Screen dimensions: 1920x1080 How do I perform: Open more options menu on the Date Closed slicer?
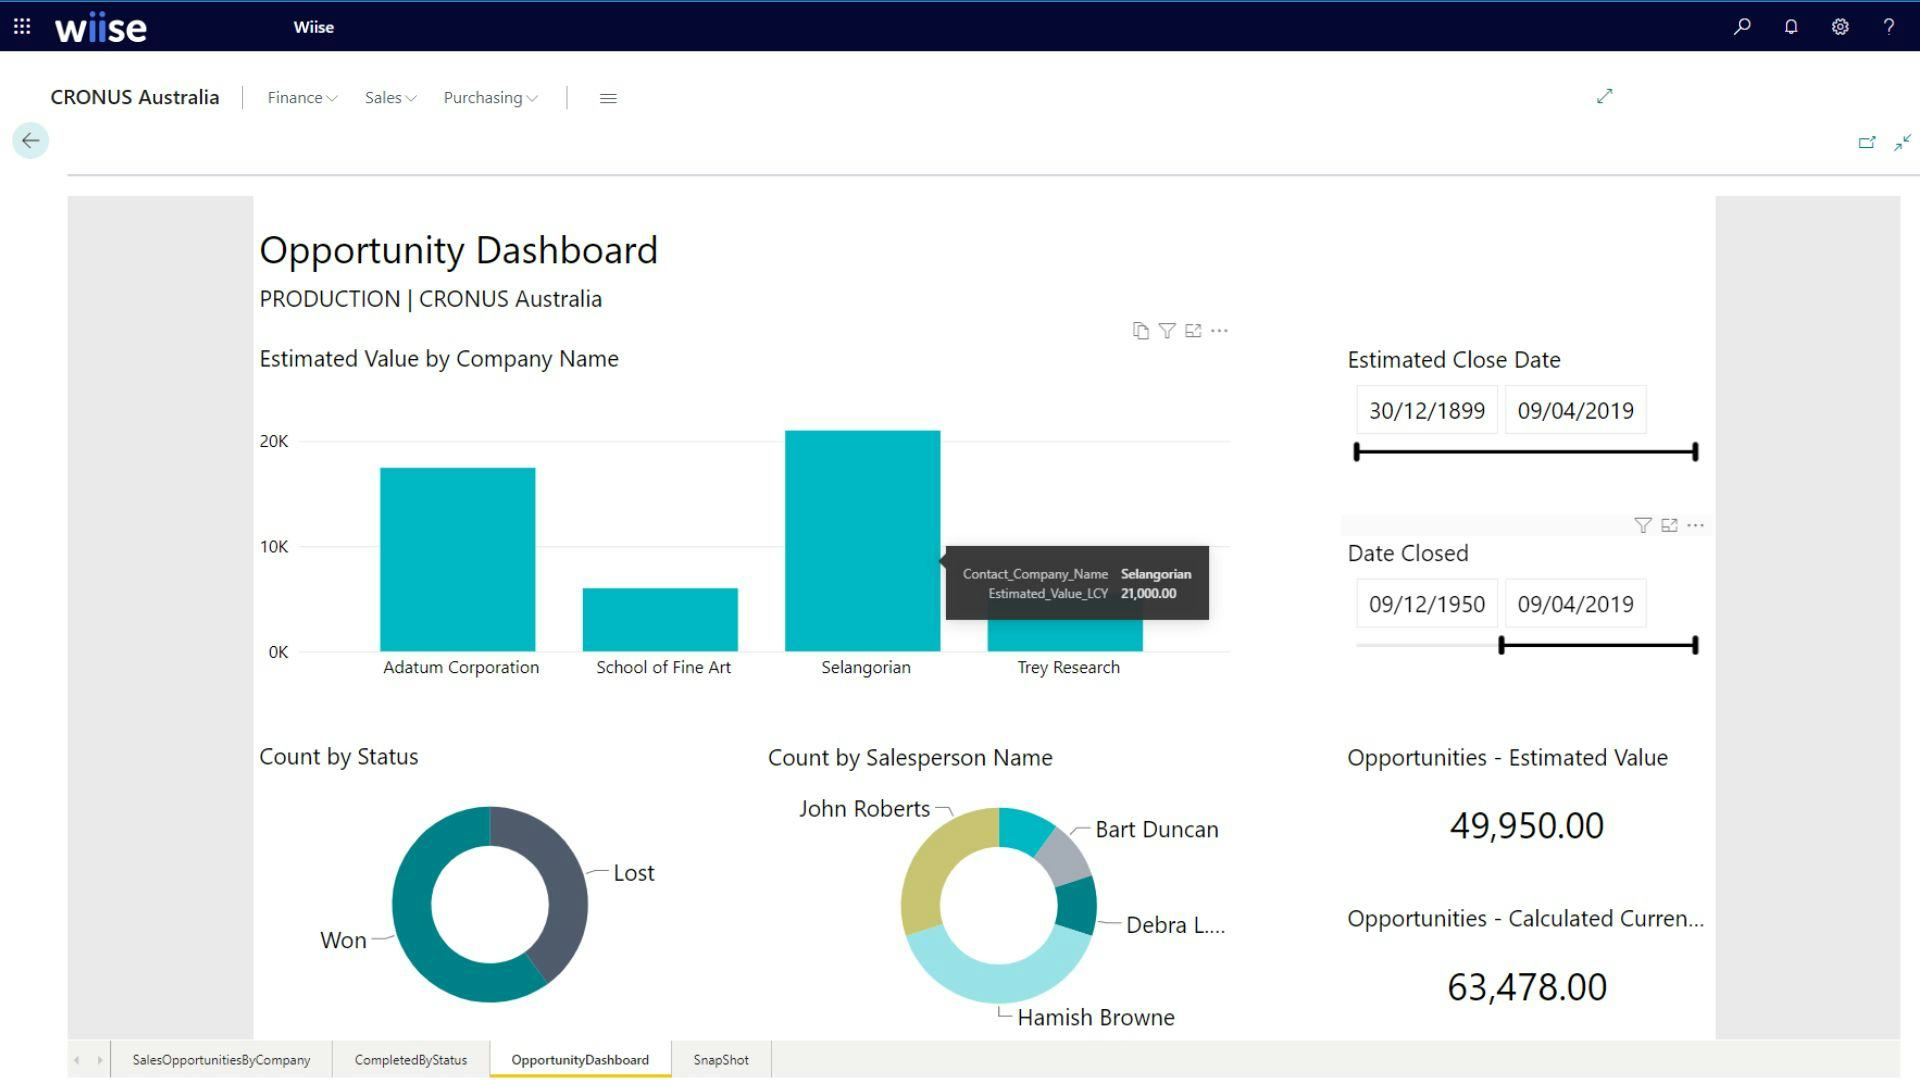(1695, 524)
